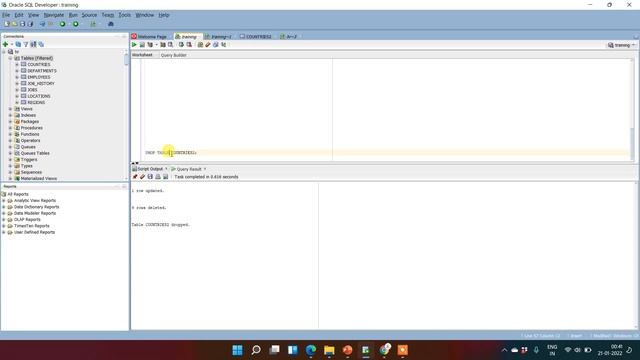Open the File menu

(x=6, y=15)
